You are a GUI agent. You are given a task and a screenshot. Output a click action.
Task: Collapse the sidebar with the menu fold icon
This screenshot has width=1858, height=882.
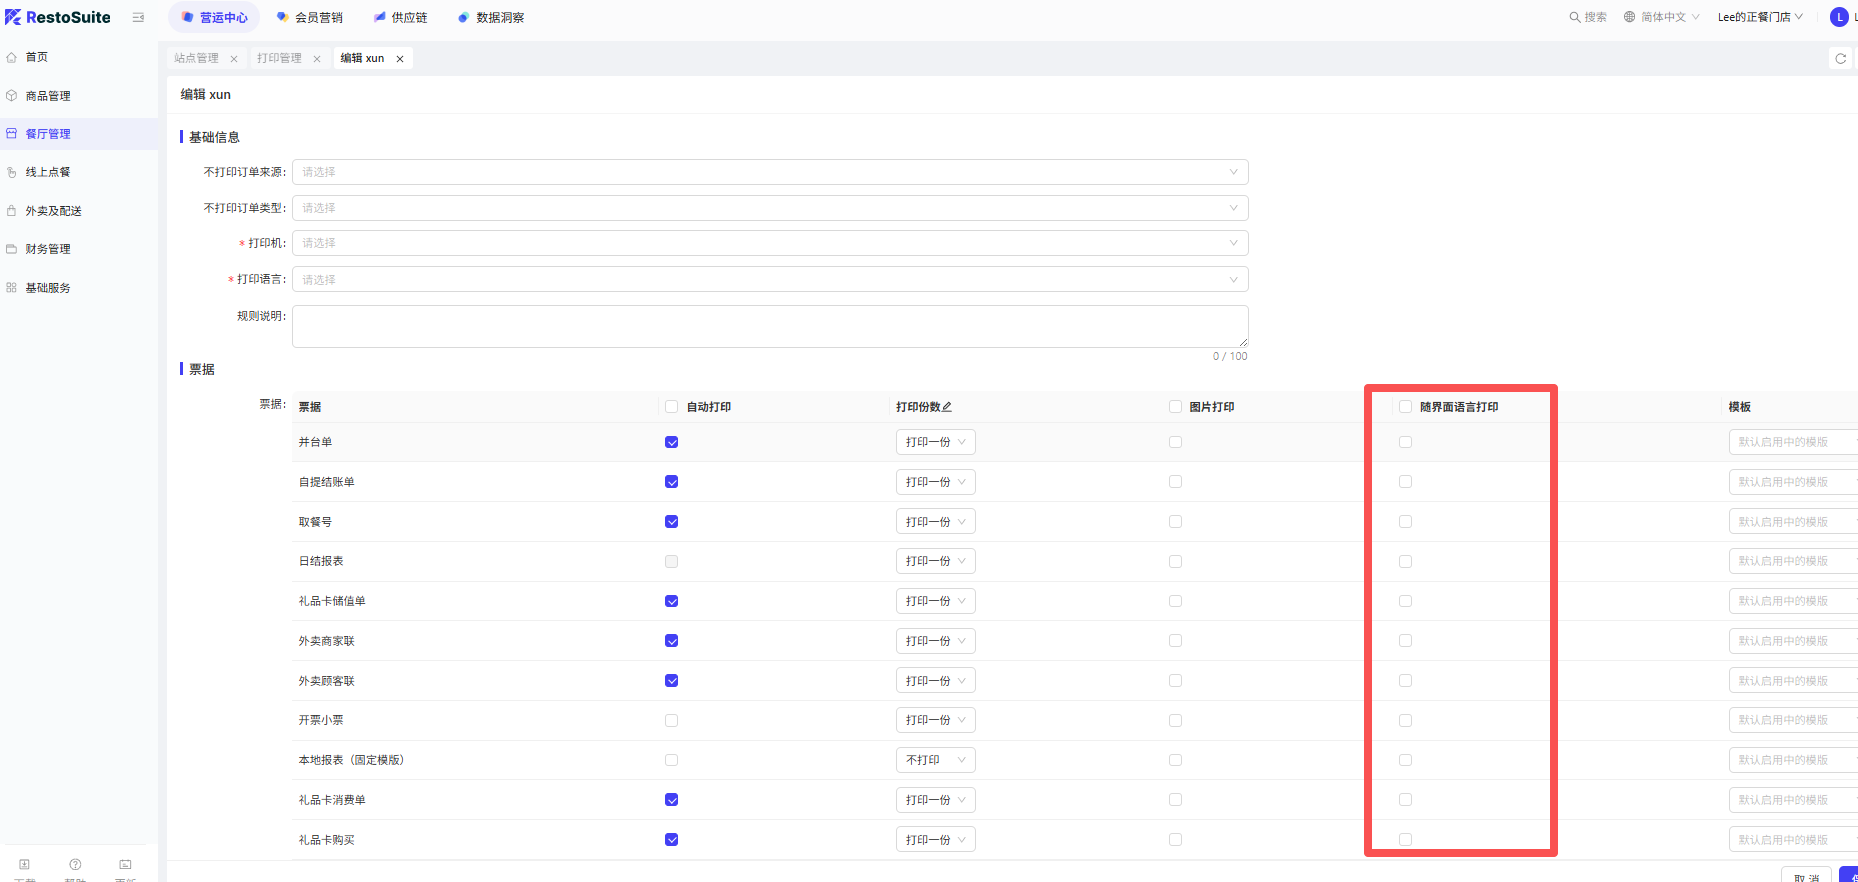pyautogui.click(x=138, y=17)
